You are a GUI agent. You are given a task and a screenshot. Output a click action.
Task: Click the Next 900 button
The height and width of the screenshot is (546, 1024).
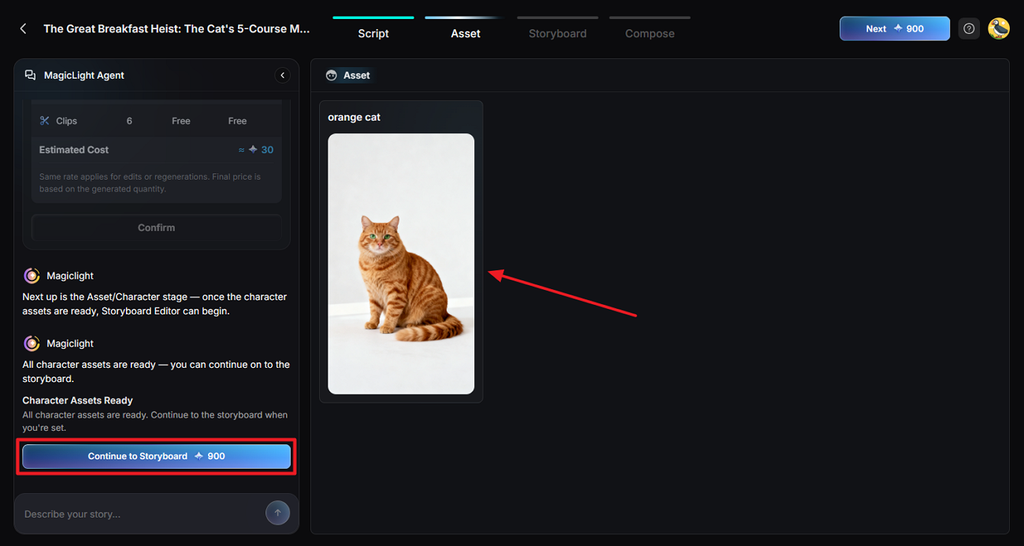(x=895, y=29)
